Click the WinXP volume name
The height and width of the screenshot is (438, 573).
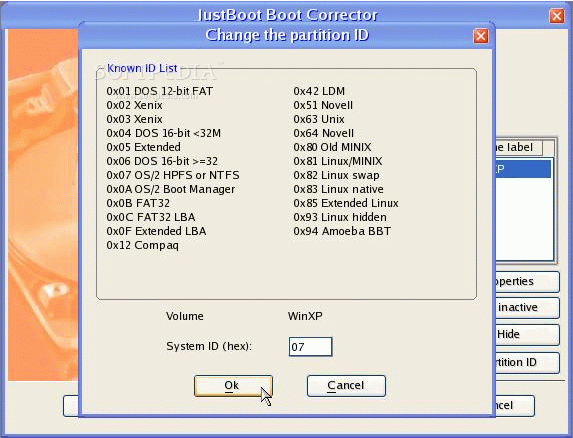click(305, 316)
